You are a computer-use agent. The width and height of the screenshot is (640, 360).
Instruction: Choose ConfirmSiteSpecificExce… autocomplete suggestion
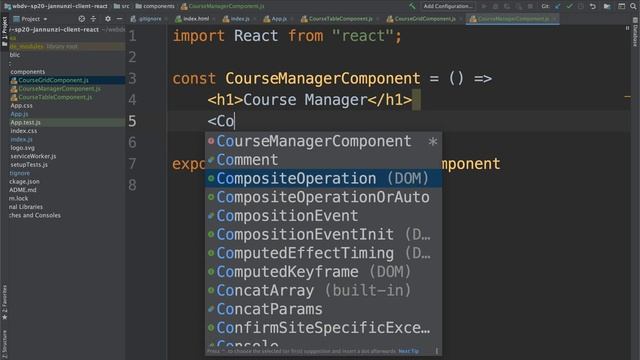[x=323, y=328]
